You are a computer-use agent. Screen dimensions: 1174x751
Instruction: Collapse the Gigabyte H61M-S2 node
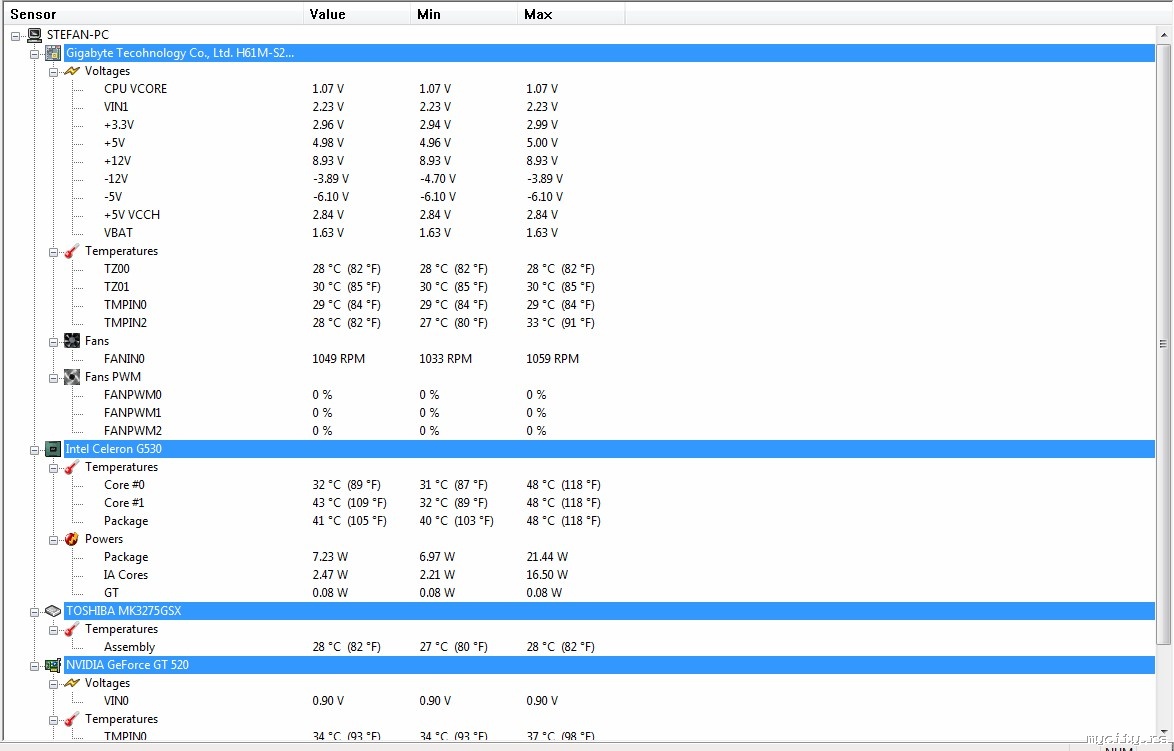pyautogui.click(x=34, y=54)
